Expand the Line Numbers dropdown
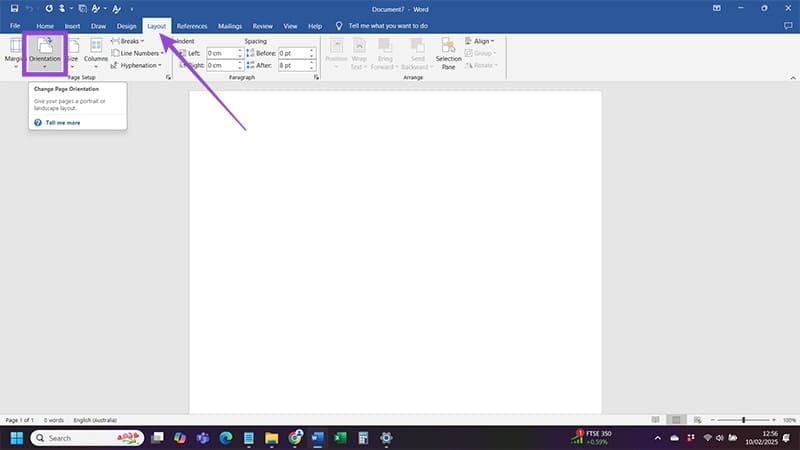800x450 pixels. (x=139, y=53)
